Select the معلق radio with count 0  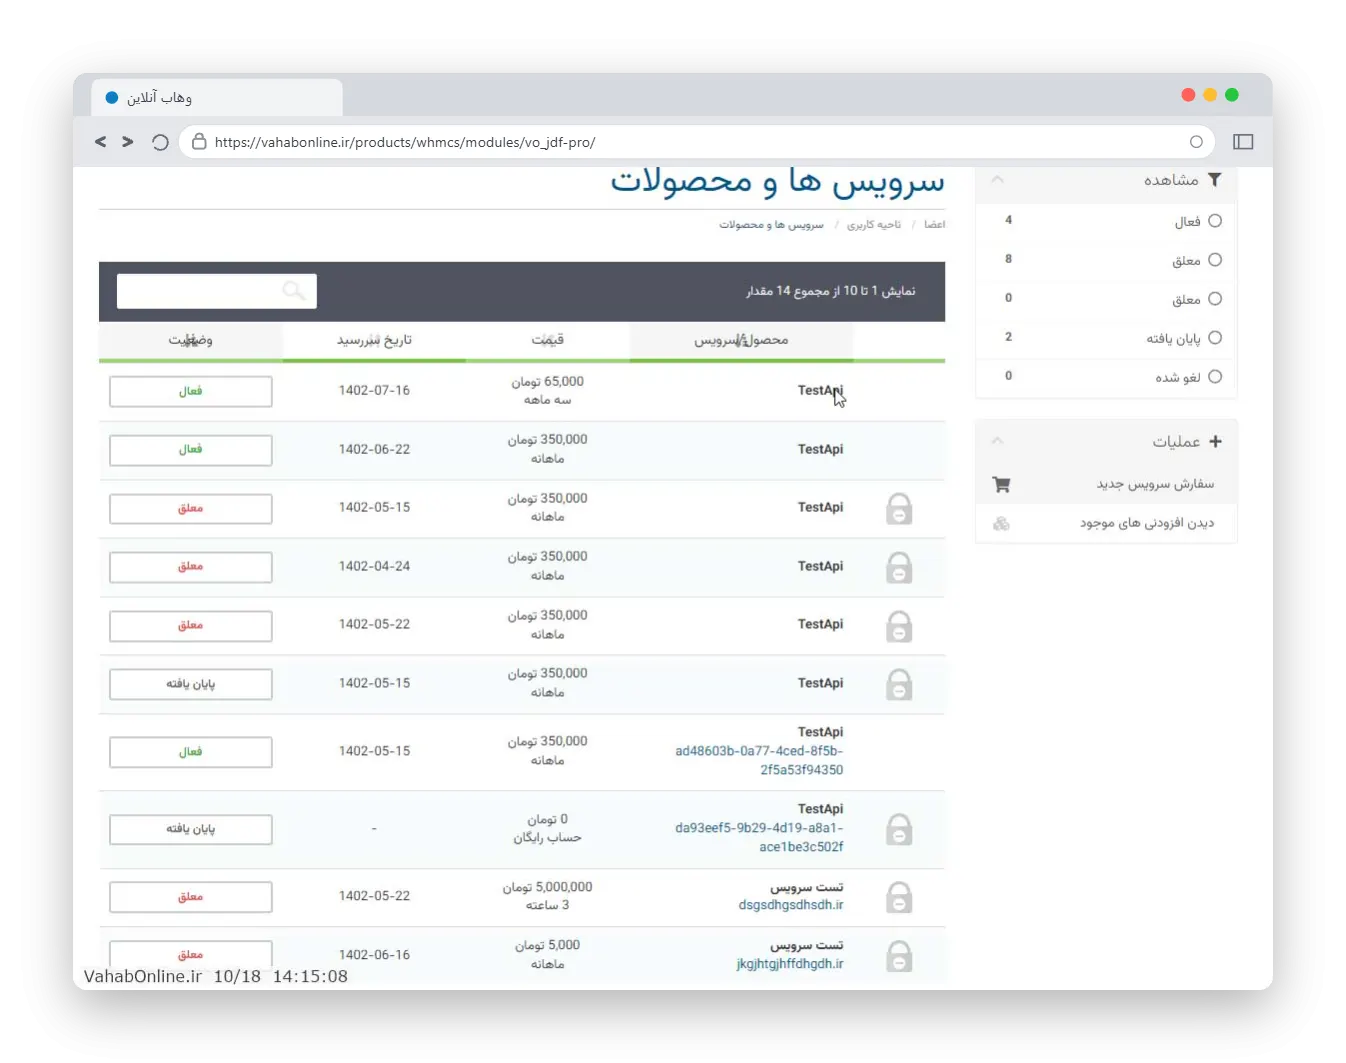click(1215, 299)
